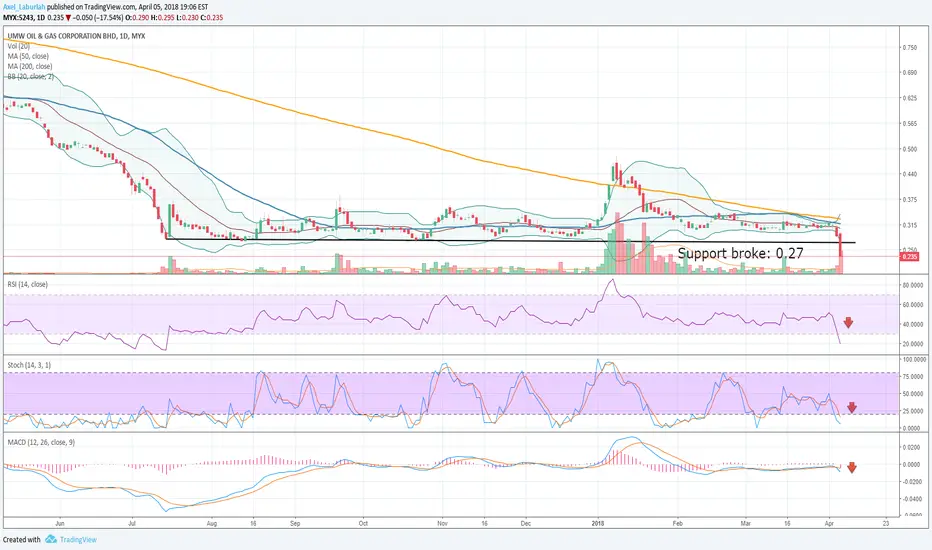Viewport: 932px width, 550px height.
Task: Click the 0.375 price axis label
Action: (x=909, y=199)
